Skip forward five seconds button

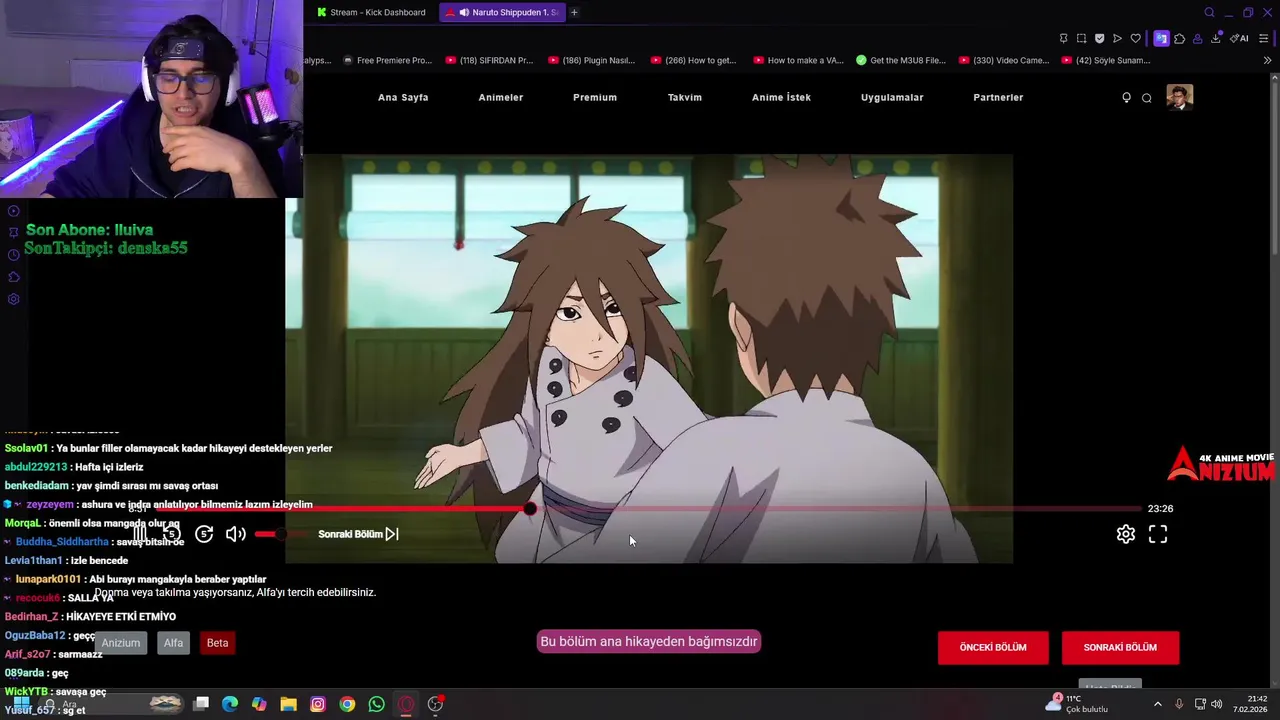[x=204, y=534]
